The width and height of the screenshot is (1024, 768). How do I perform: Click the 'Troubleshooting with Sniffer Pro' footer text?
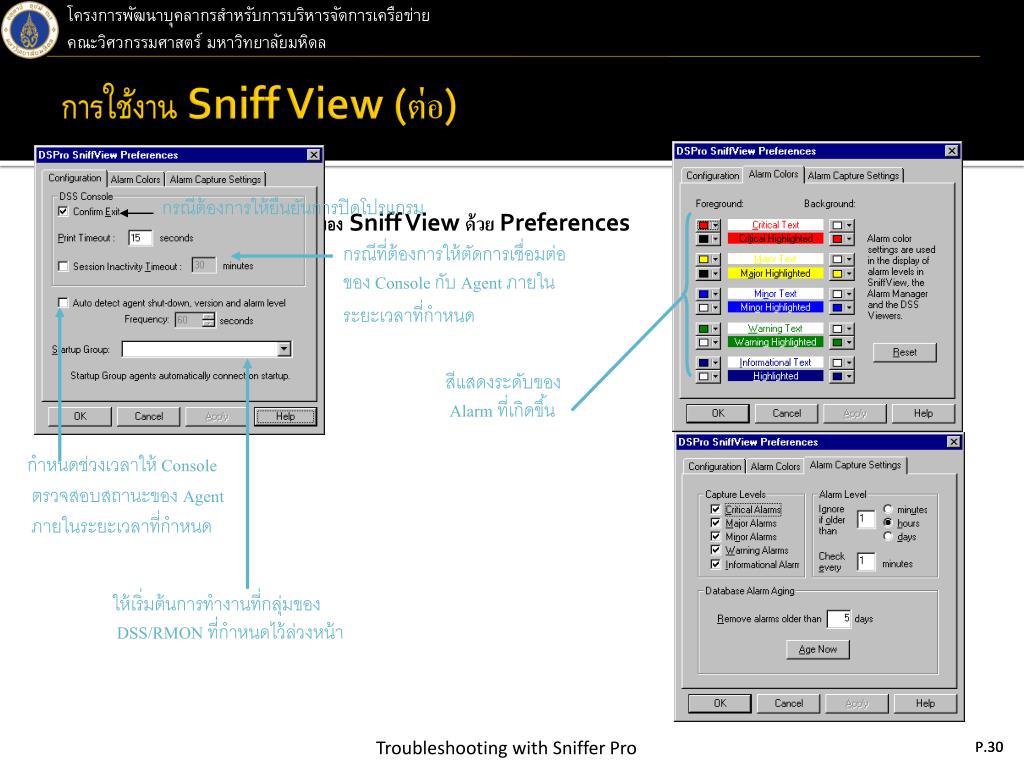[x=506, y=748]
